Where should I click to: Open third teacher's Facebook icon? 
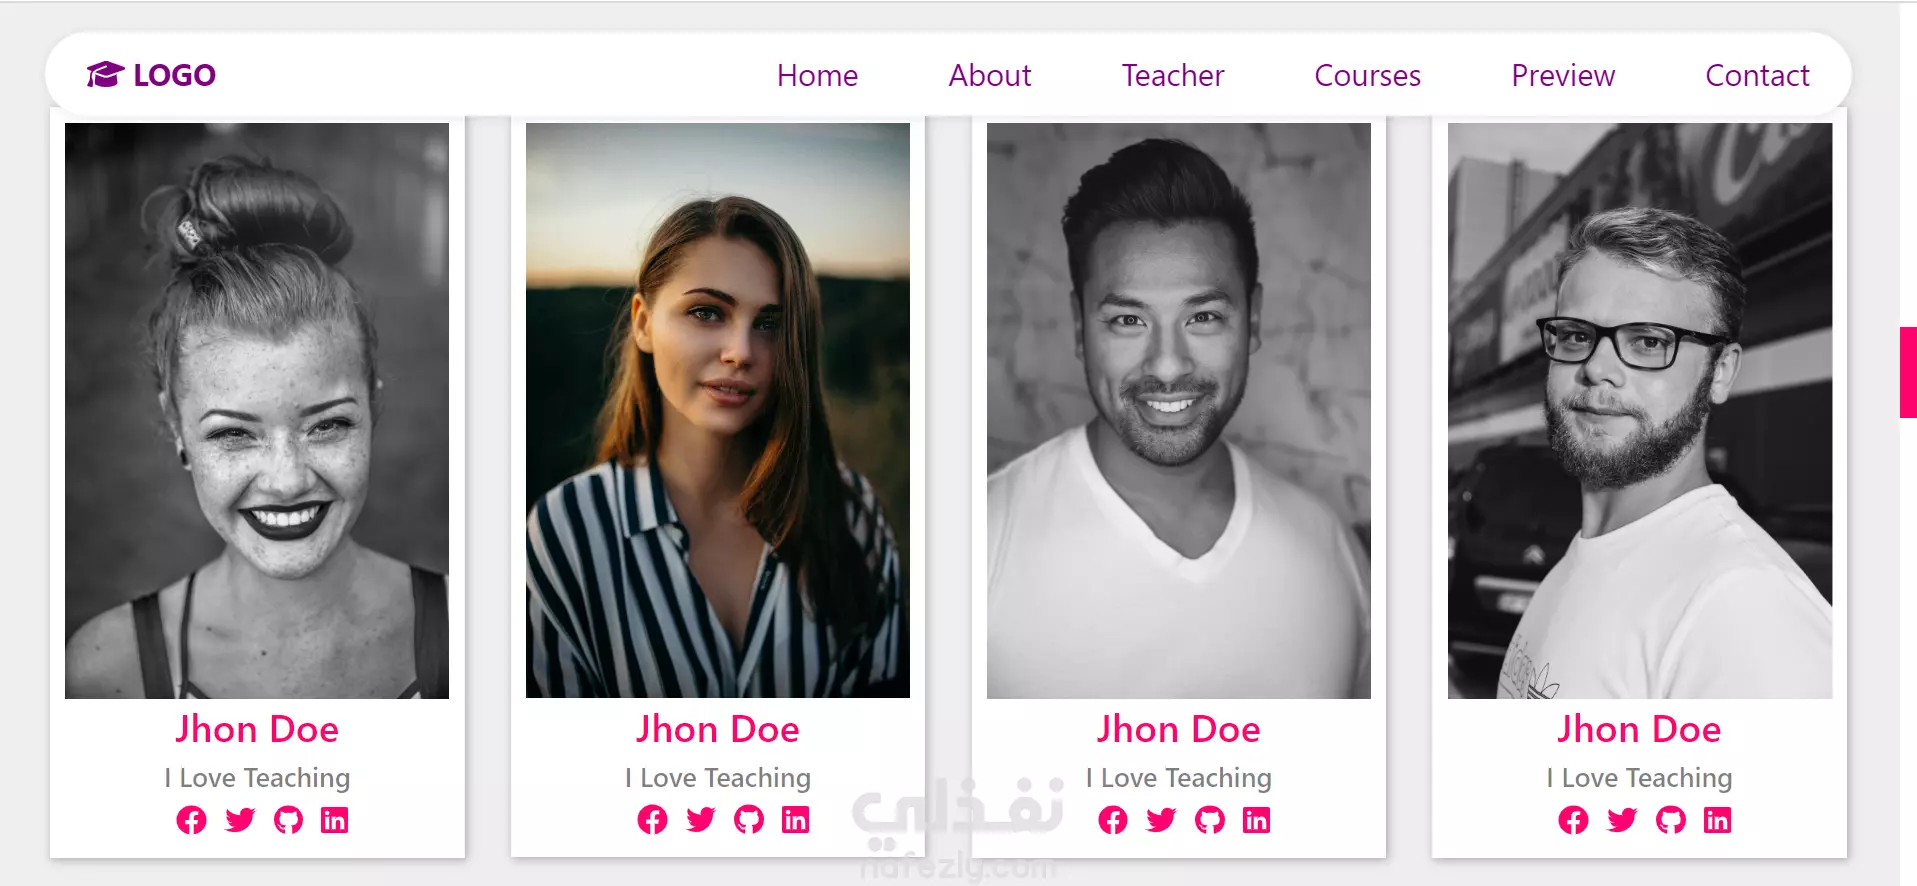click(1113, 820)
